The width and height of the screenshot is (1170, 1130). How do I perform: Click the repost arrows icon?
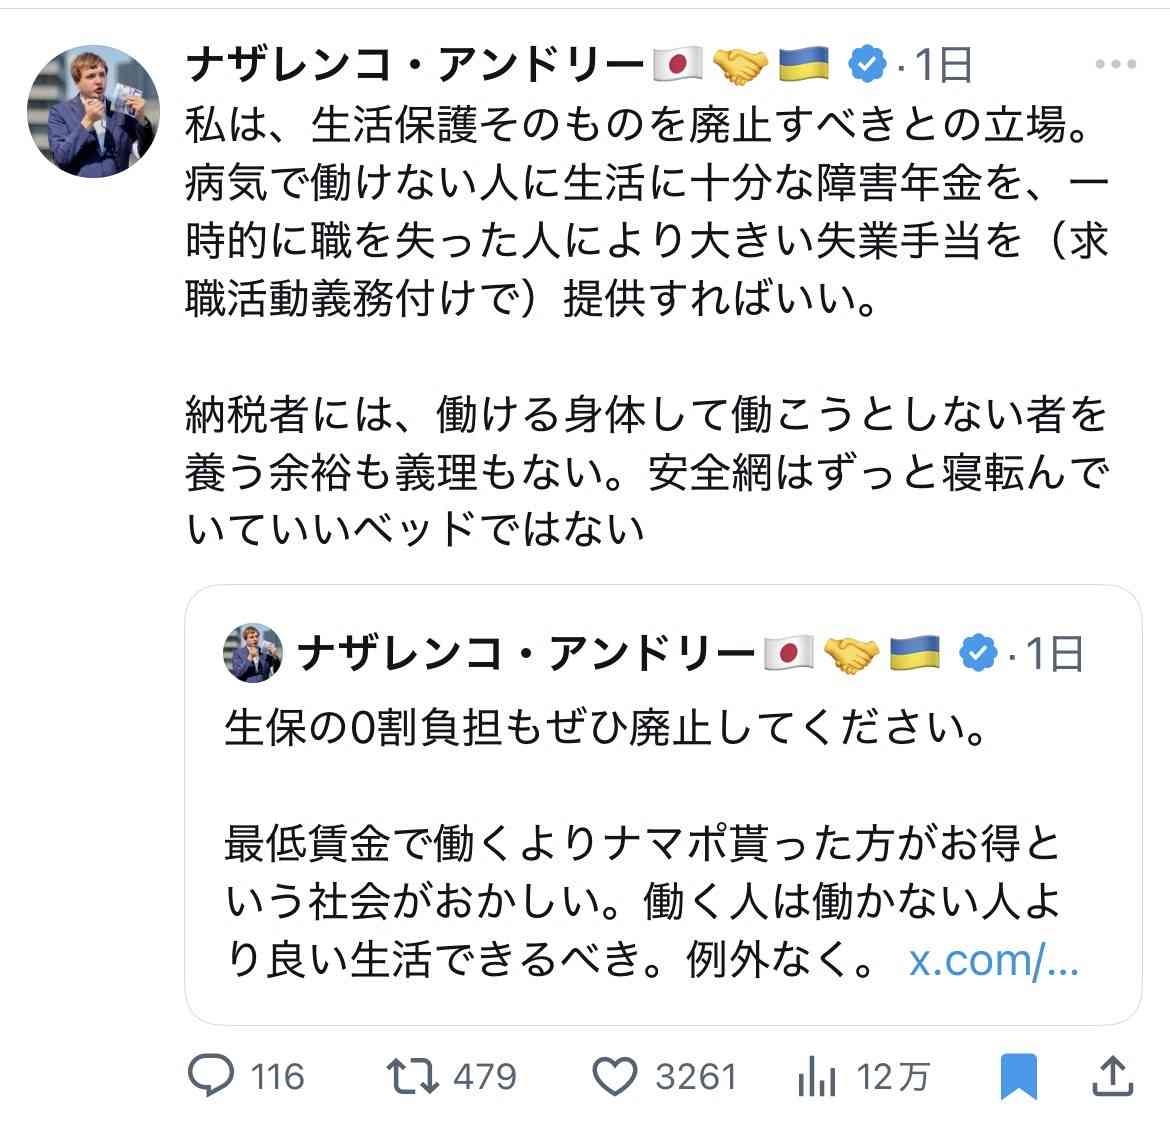(413, 1076)
